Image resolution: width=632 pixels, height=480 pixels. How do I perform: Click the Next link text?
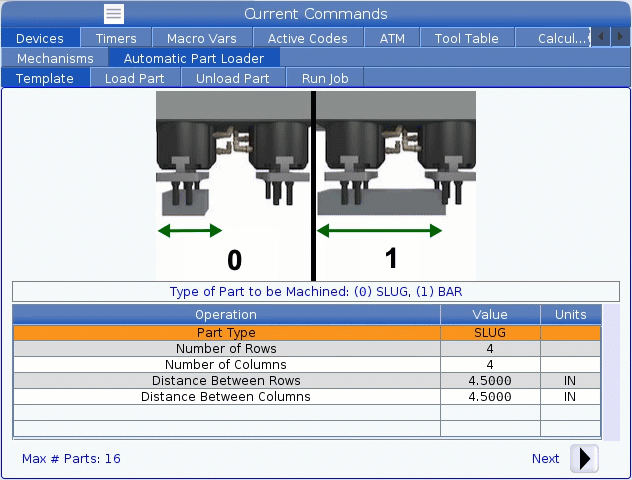[545, 459]
